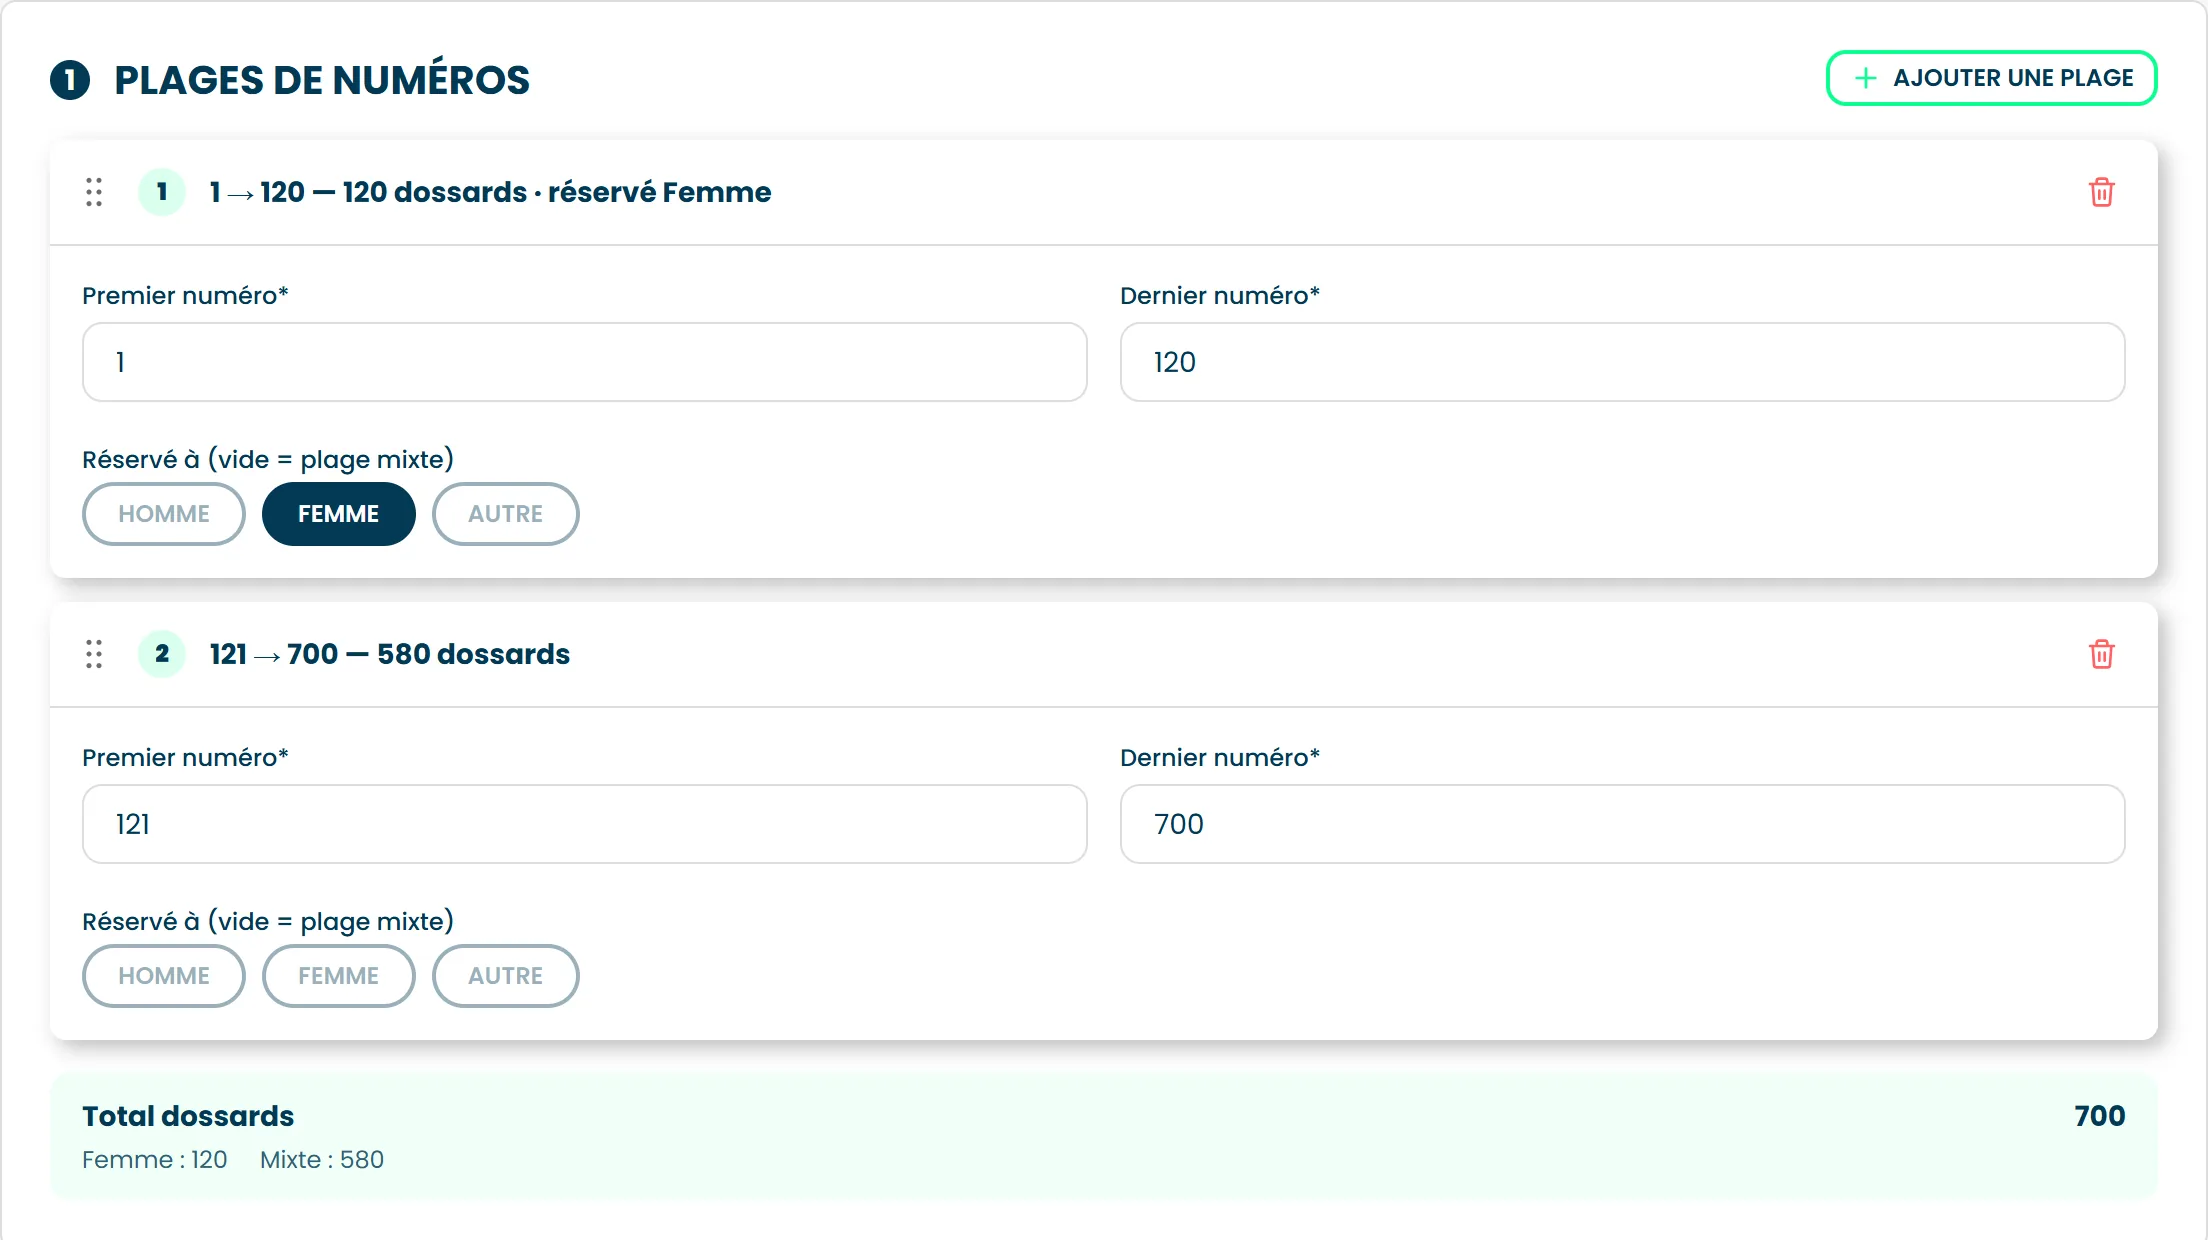This screenshot has width=2208, height=1240.
Task: Click the heading '121 → 700 — 580 dossards'
Action: coord(390,654)
